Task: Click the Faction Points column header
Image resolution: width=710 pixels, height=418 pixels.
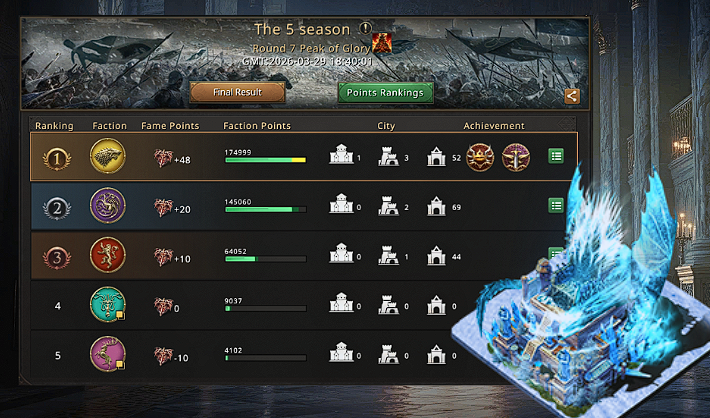Action: pyautogui.click(x=257, y=126)
